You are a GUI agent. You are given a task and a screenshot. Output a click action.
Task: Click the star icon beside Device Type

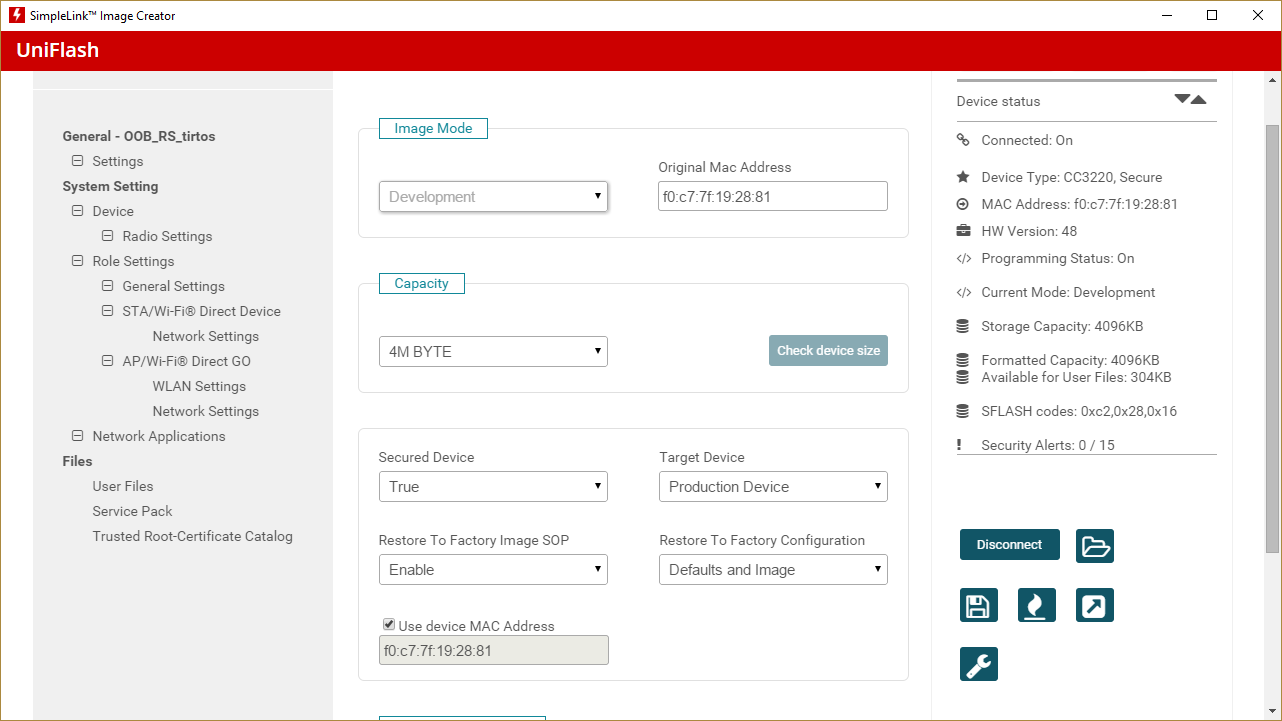click(963, 177)
